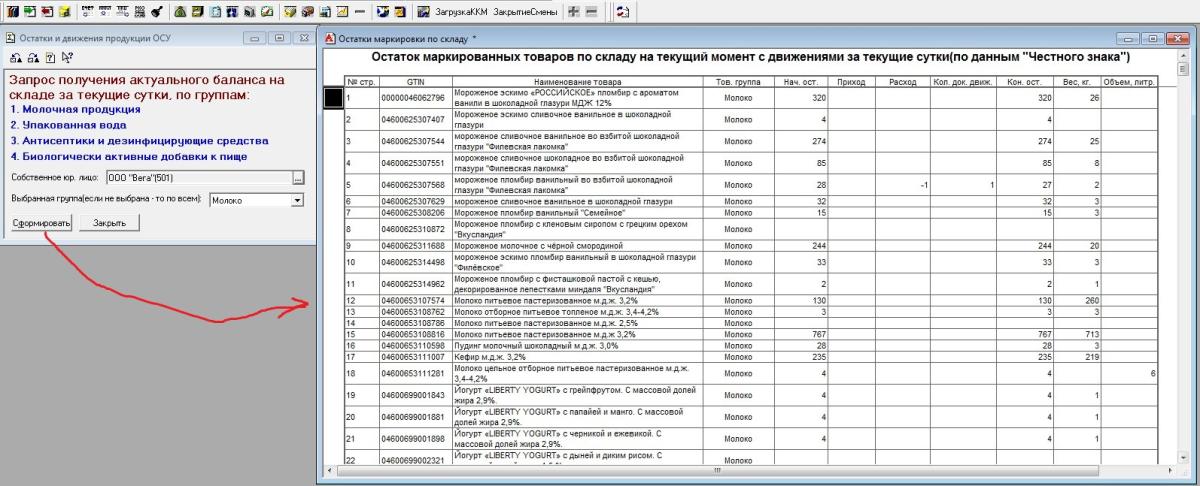Click the first icon in the form's small toolbar
This screenshot has height=486, width=1200.
(16, 57)
